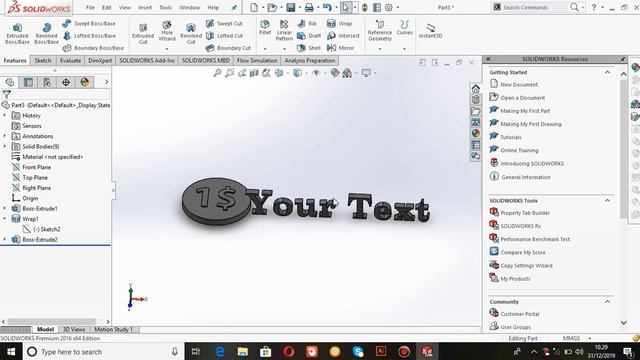The height and width of the screenshot is (360, 640).
Task: Expand the History tree node
Action: [x=5, y=116]
